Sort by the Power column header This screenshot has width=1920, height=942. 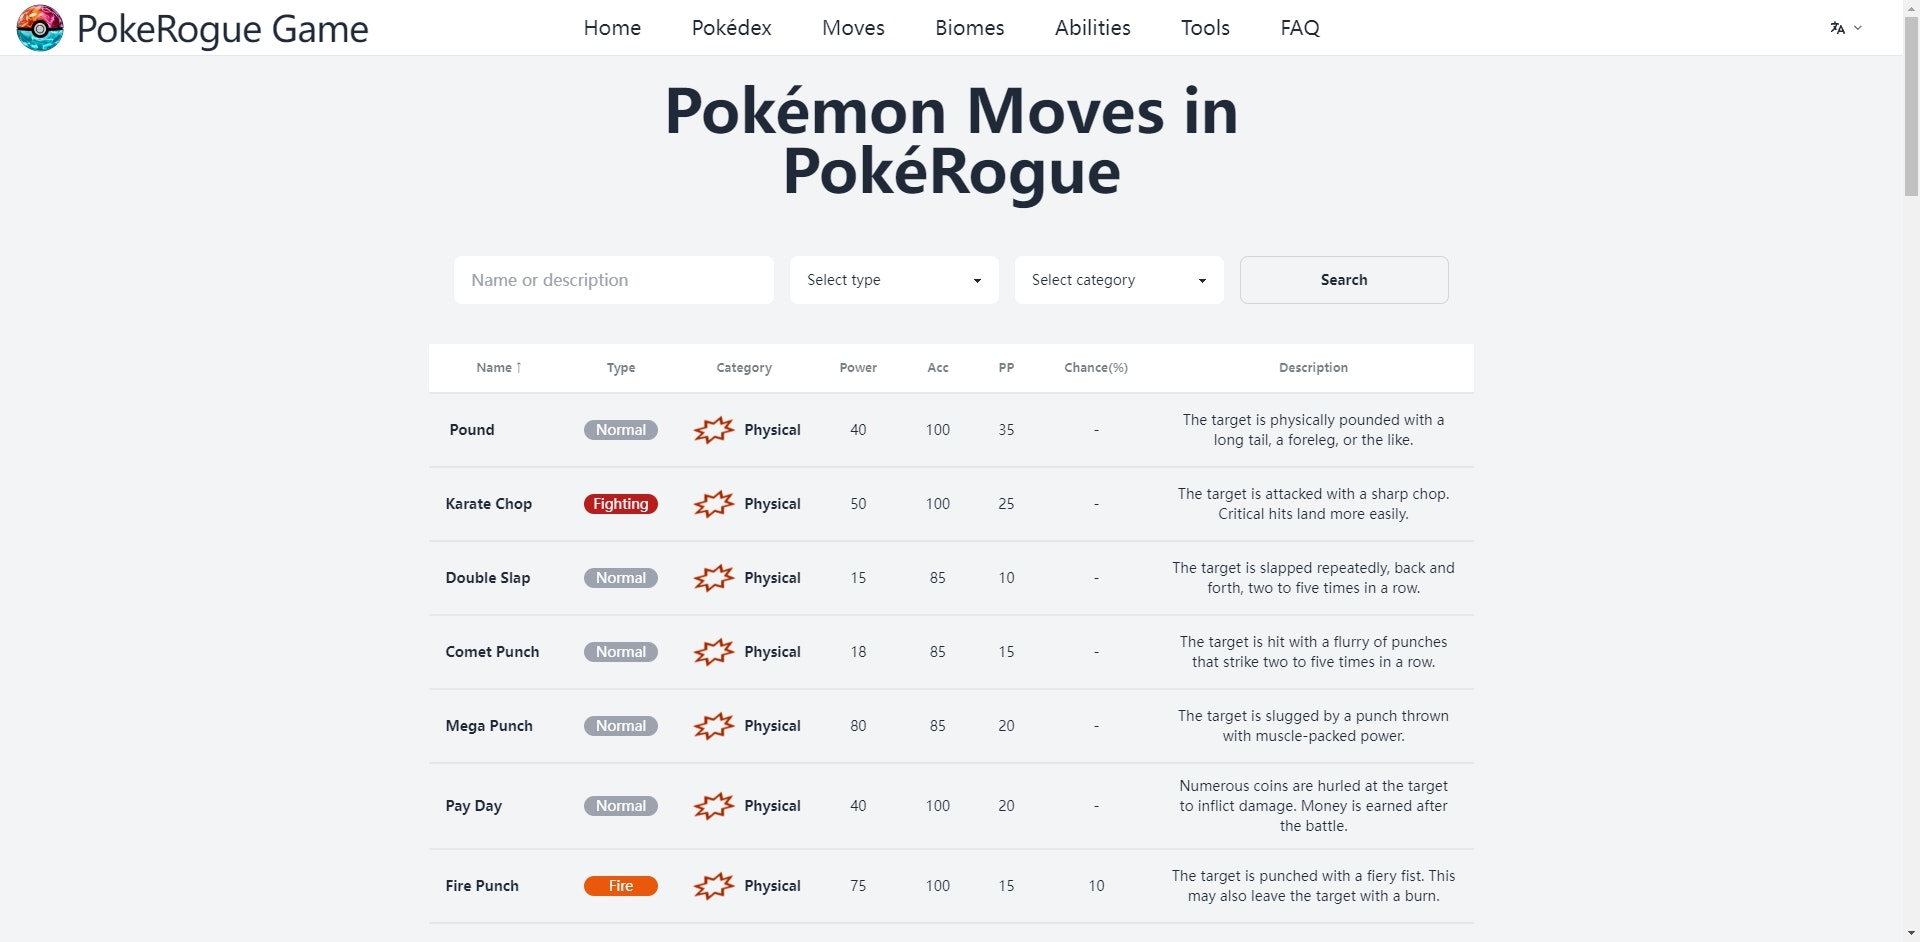pos(858,368)
